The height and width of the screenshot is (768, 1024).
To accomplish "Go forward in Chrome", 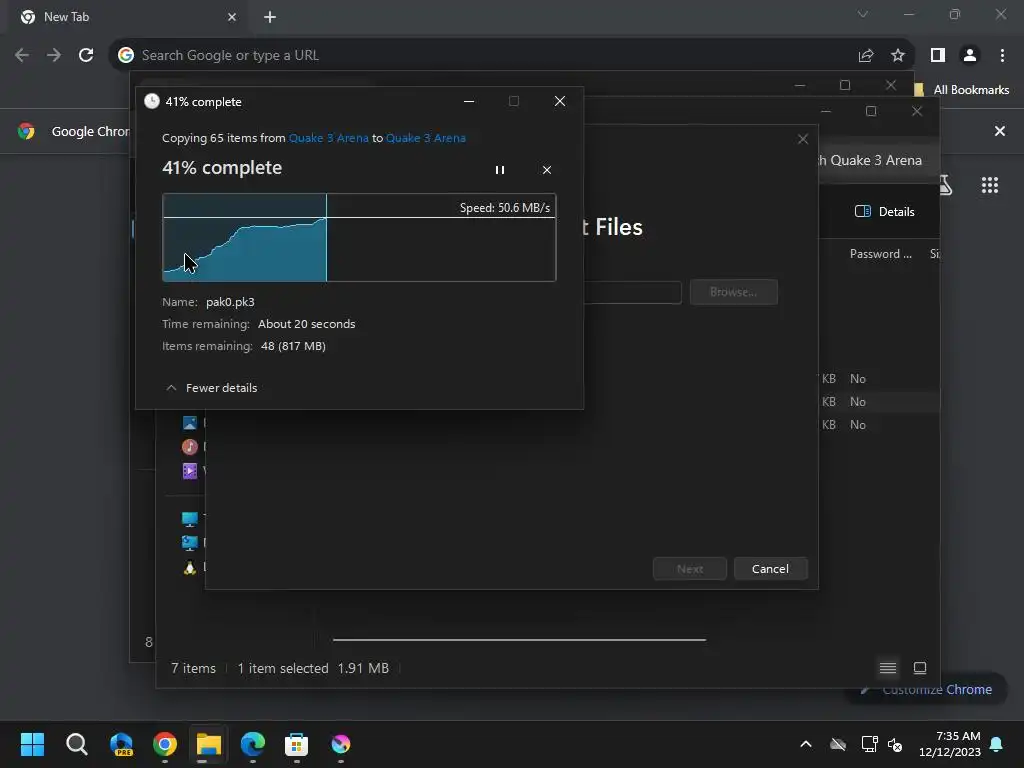I will click(54, 56).
